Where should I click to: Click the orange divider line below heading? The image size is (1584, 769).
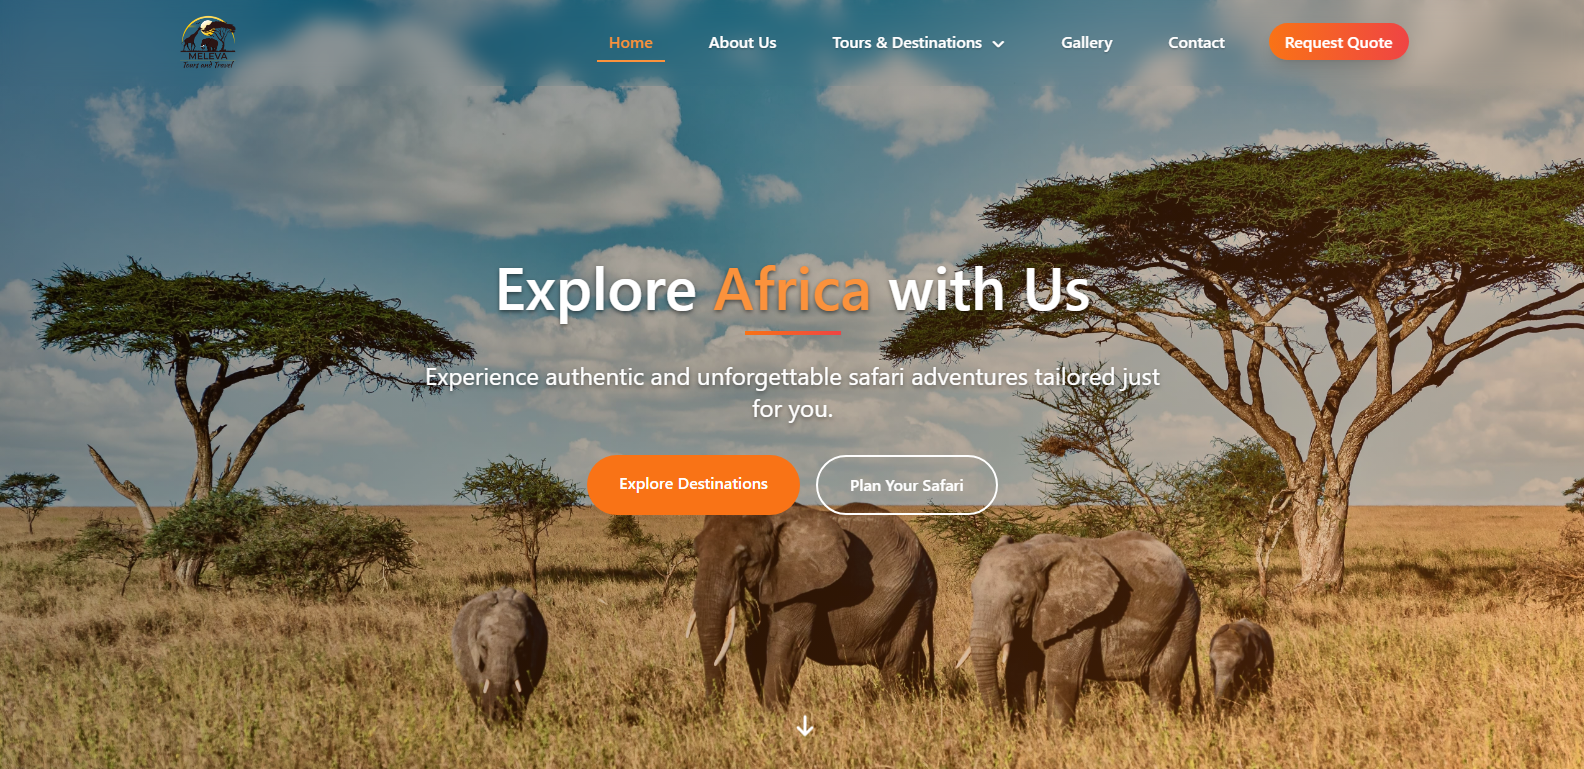pyautogui.click(x=793, y=333)
